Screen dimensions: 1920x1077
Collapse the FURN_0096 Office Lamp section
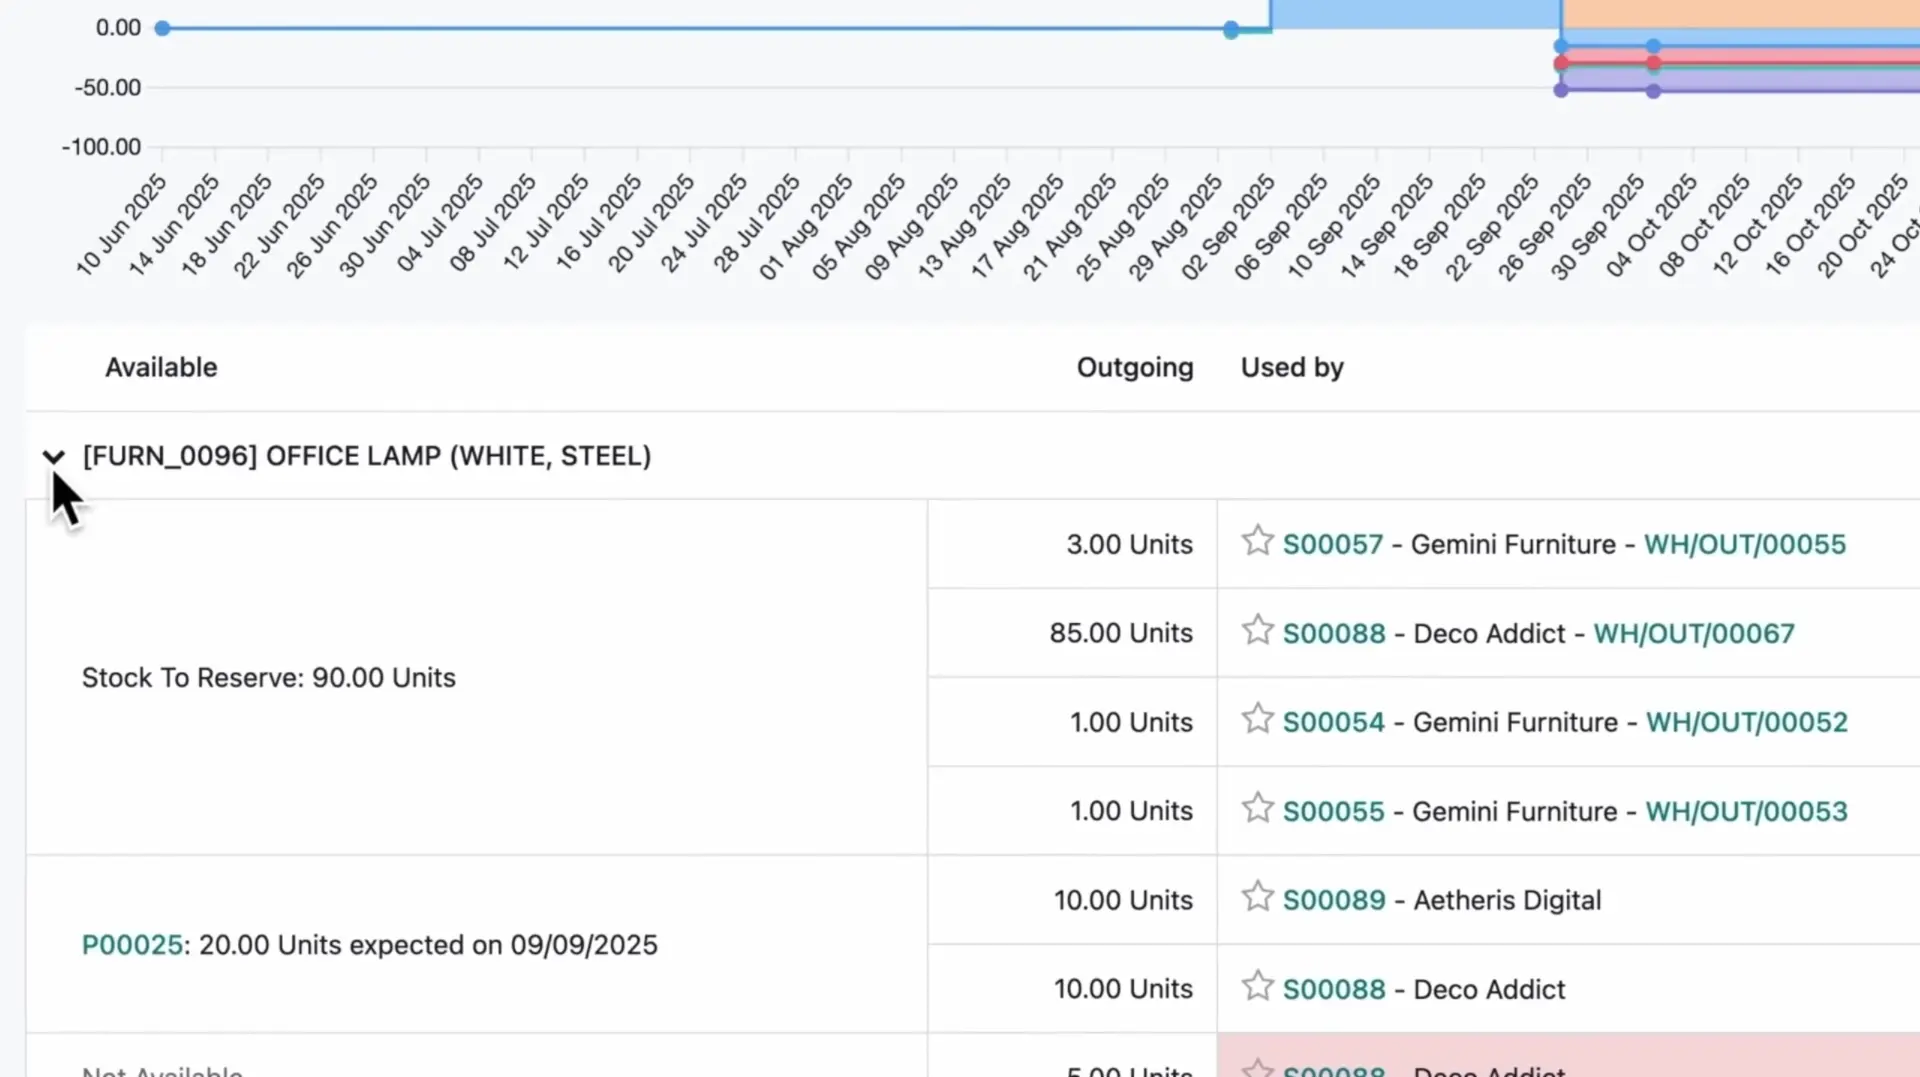54,456
